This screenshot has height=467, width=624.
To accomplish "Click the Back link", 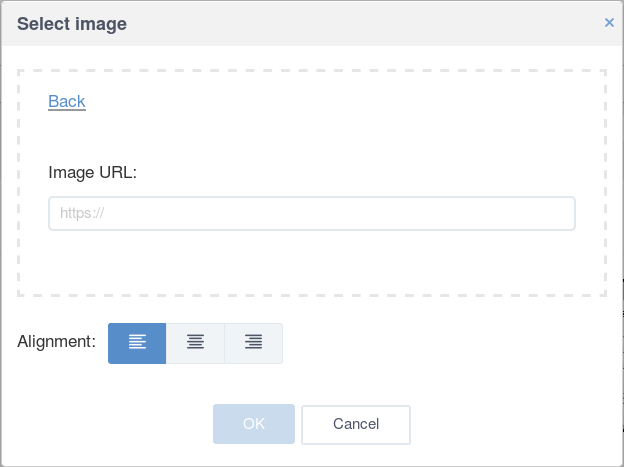I will click(67, 102).
